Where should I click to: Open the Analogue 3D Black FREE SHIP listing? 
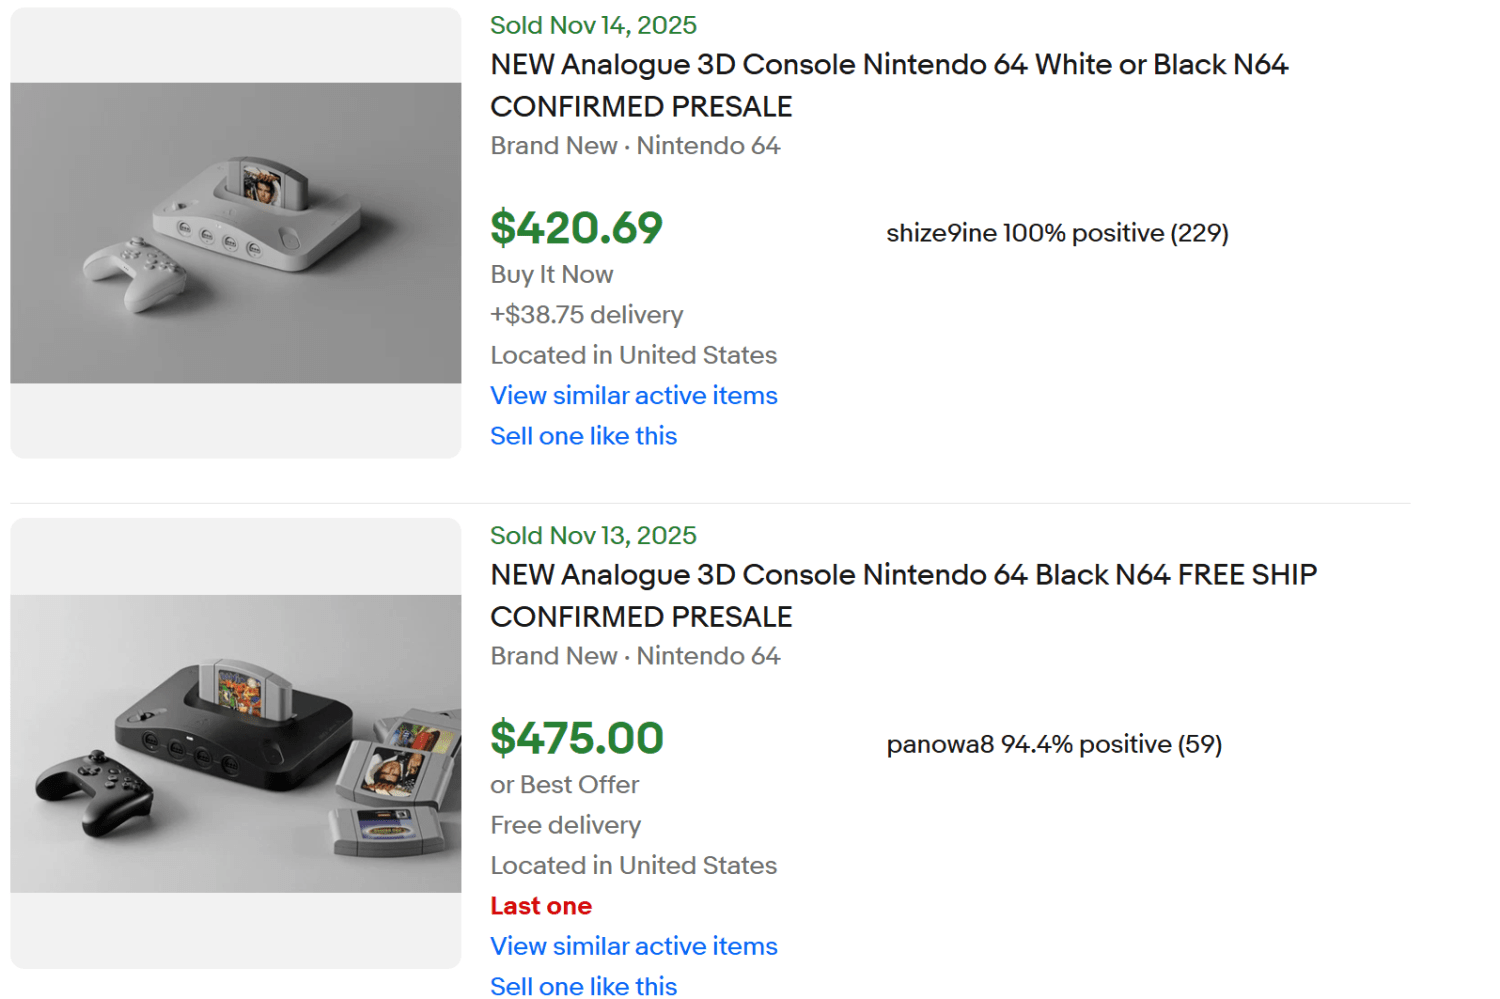tap(902, 595)
